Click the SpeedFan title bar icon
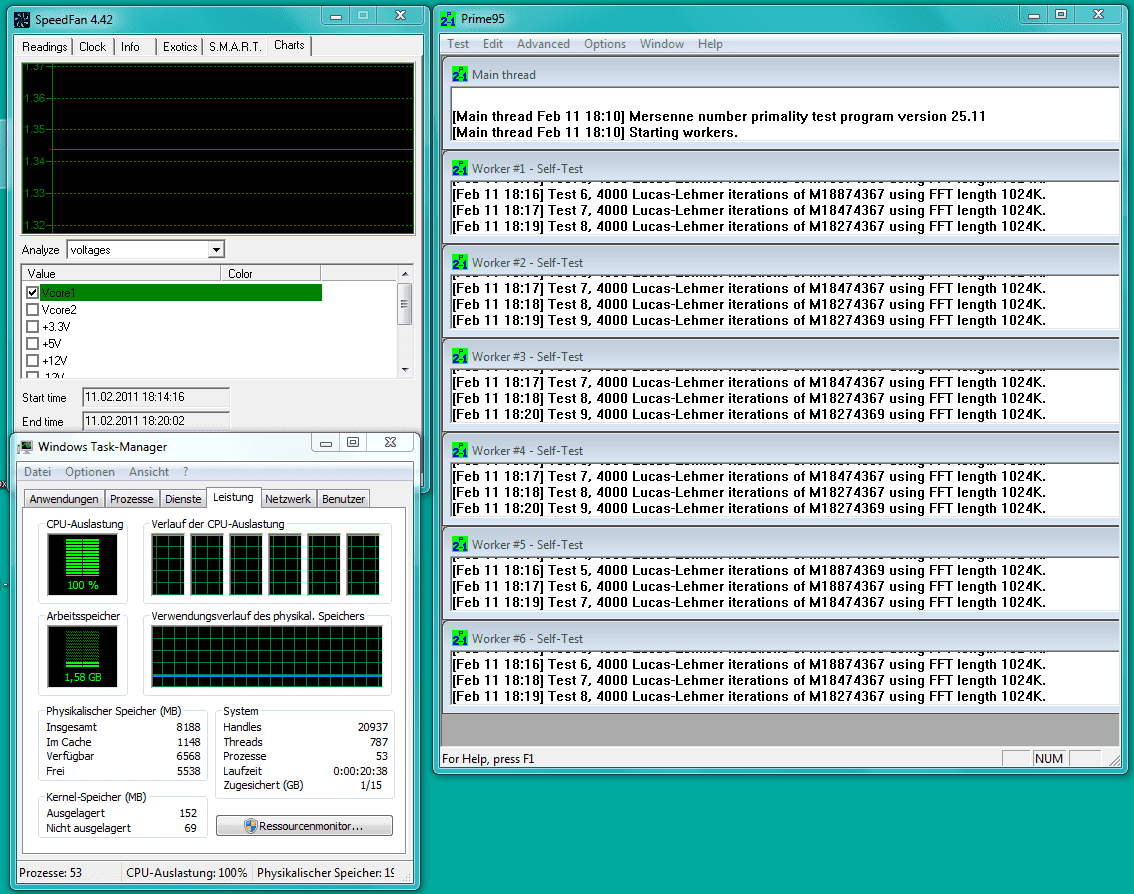The height and width of the screenshot is (894, 1134). pyautogui.click(x=22, y=18)
